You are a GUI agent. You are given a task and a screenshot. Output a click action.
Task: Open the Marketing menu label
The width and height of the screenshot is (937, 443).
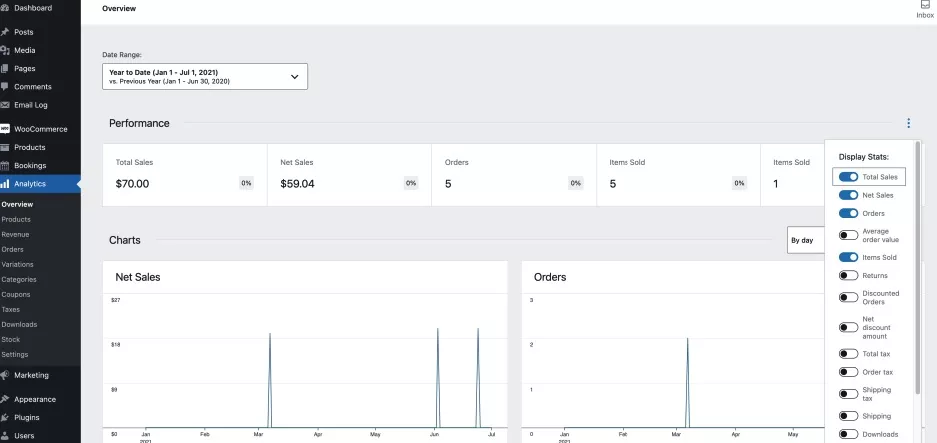(32, 375)
